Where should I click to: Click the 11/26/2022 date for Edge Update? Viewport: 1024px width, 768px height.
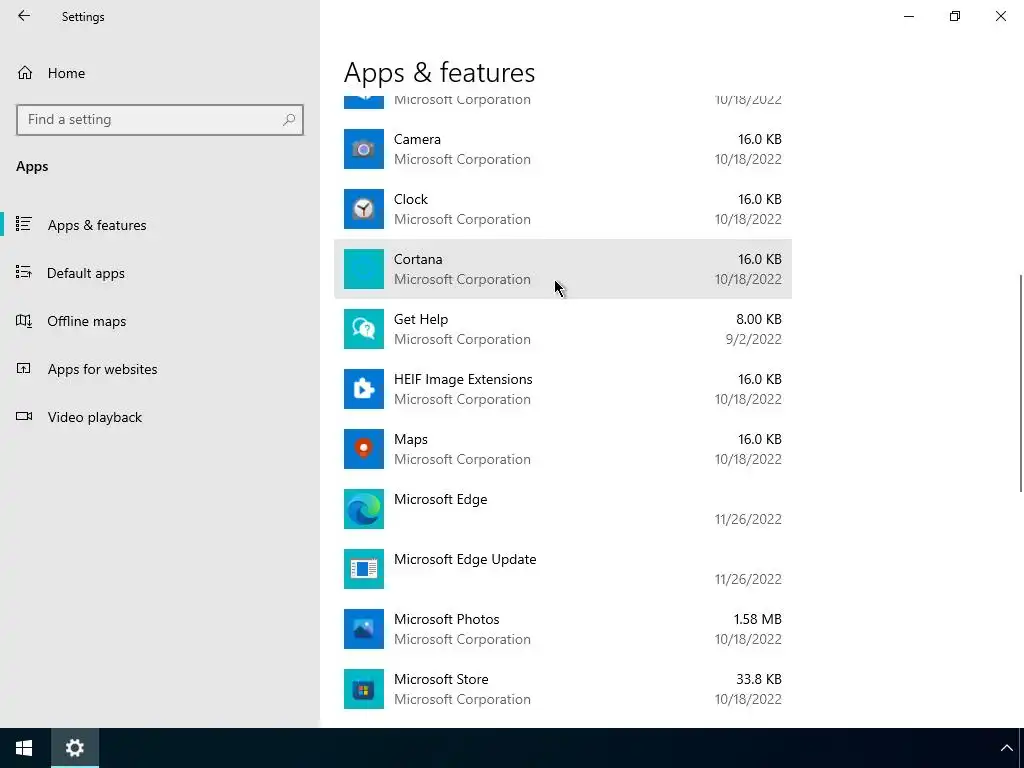[748, 579]
